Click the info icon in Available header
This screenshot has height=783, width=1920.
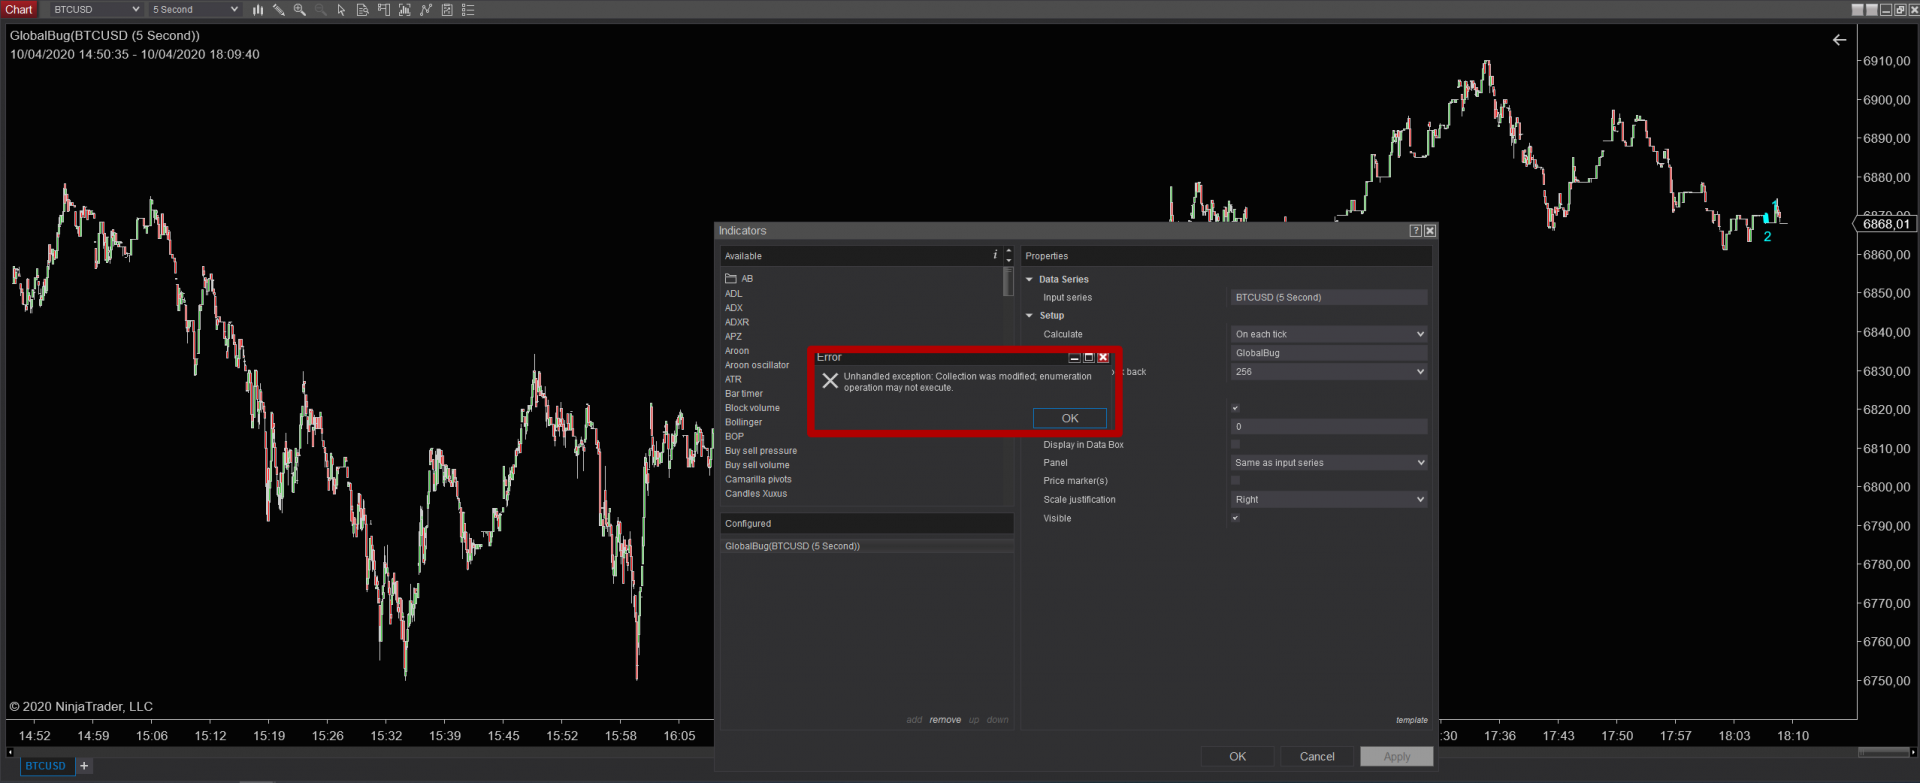tap(995, 255)
